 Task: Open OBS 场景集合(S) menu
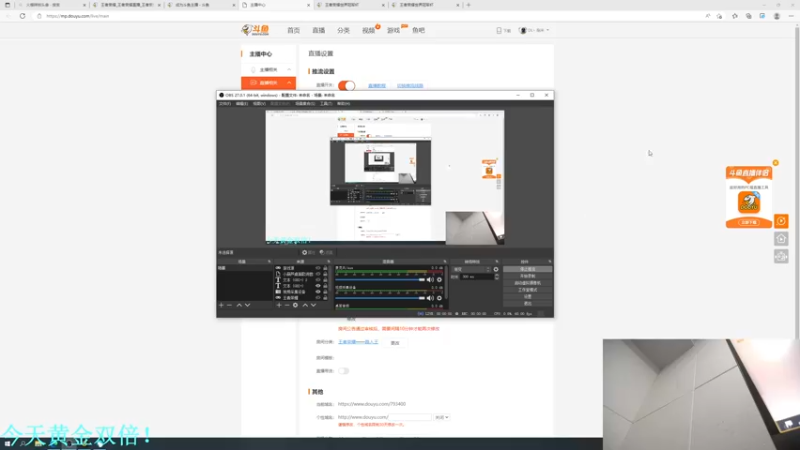pyautogui.click(x=305, y=104)
